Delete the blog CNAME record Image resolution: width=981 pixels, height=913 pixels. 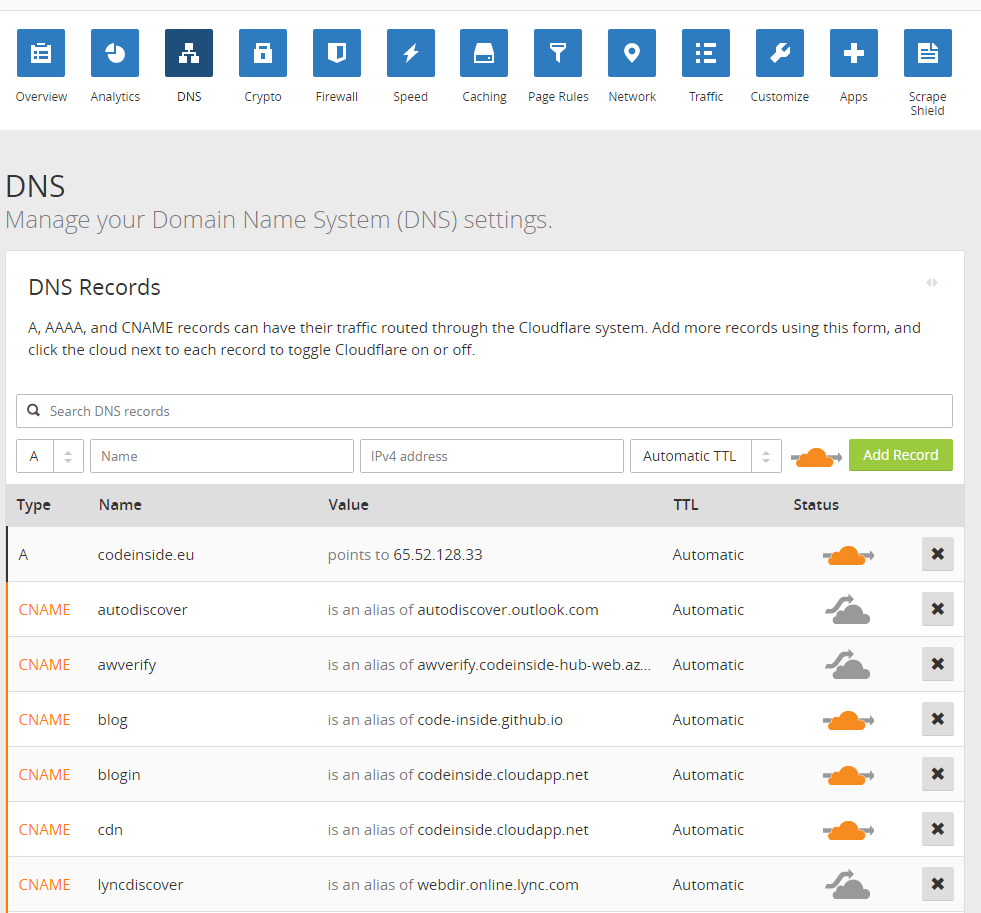(x=937, y=719)
